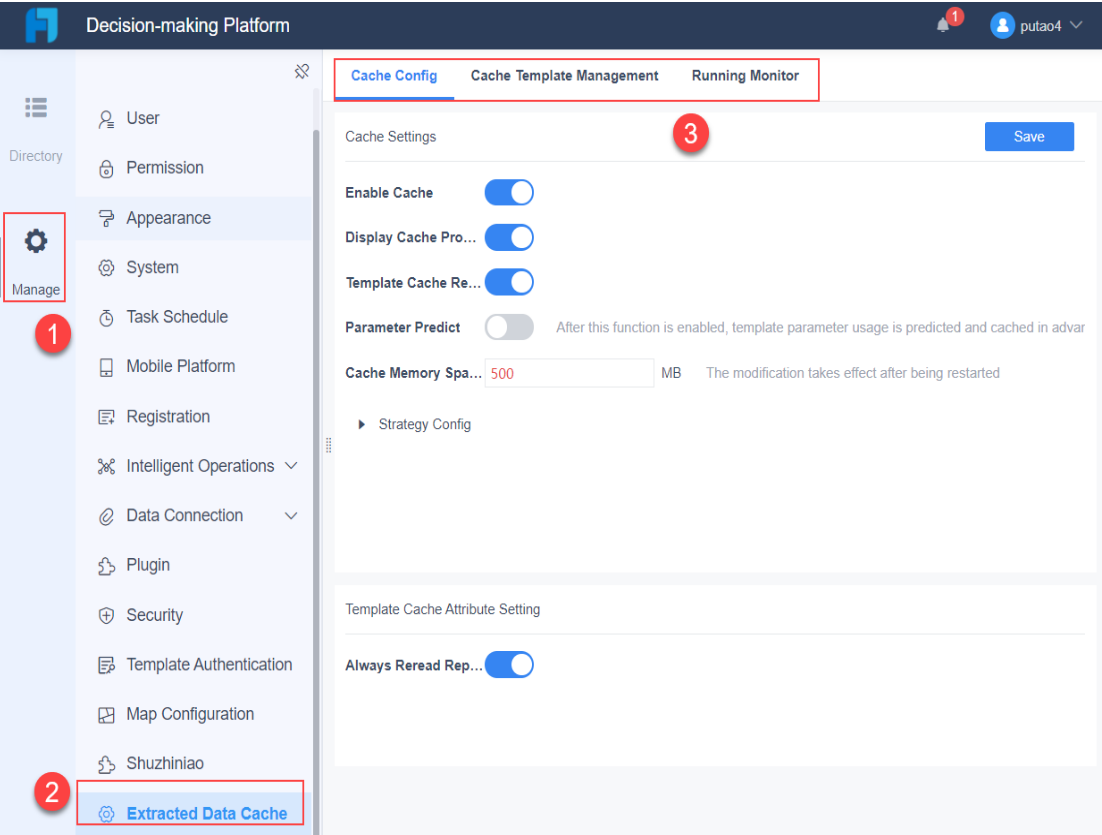Image resolution: width=1102 pixels, height=835 pixels.
Task: Switch to the Running Monitor tab
Action: (x=745, y=75)
